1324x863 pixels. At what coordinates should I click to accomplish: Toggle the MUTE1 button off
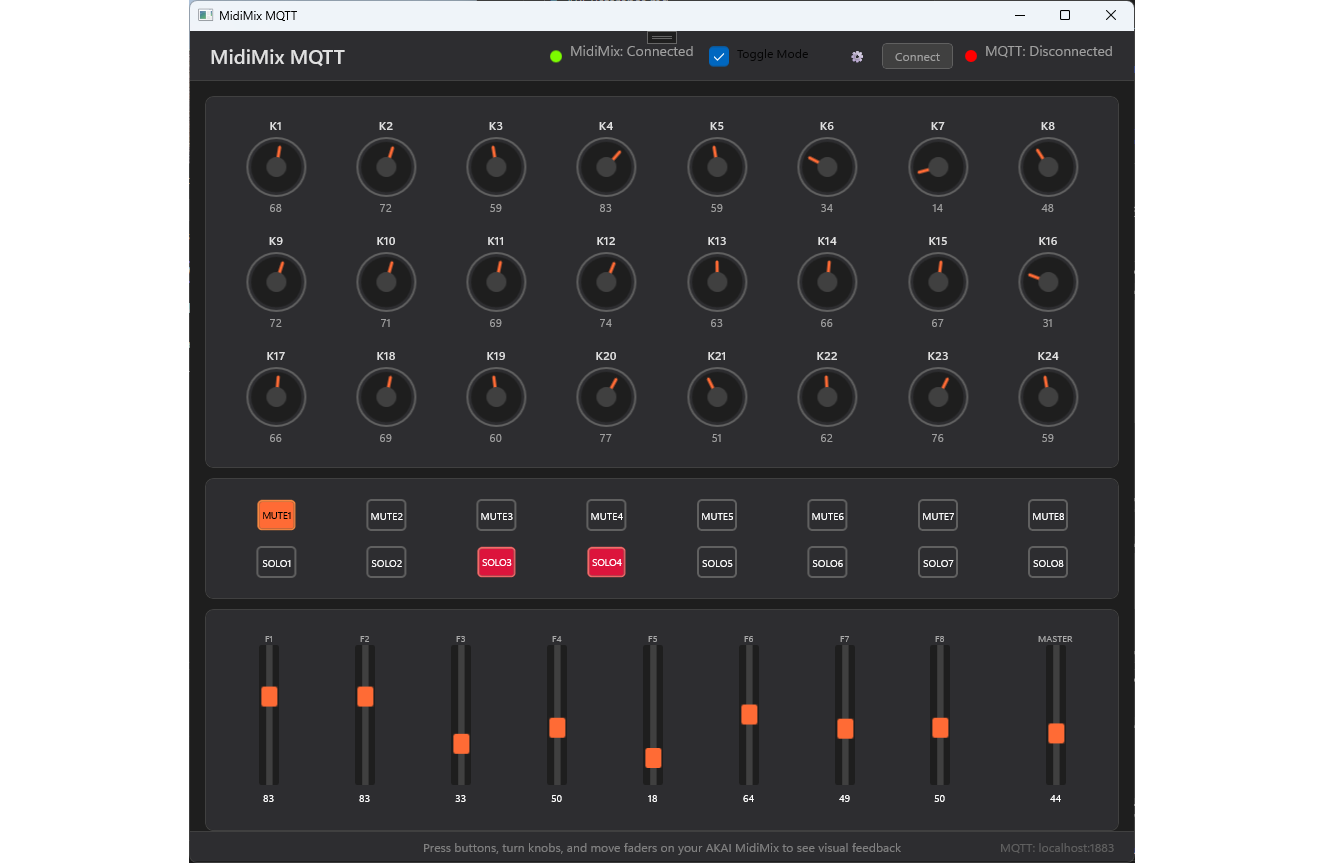pyautogui.click(x=276, y=516)
